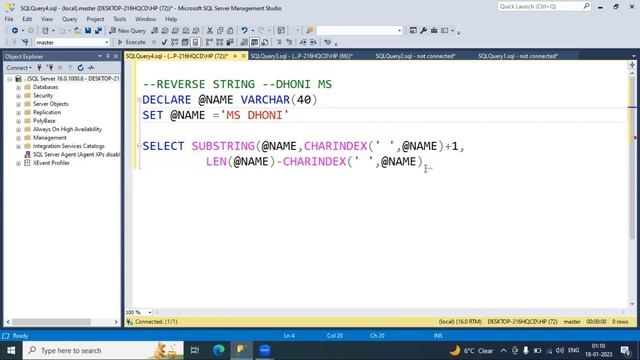The image size is (640, 360).
Task: Click the Comment Out Lines icon
Action: pyautogui.click(x=279, y=42)
